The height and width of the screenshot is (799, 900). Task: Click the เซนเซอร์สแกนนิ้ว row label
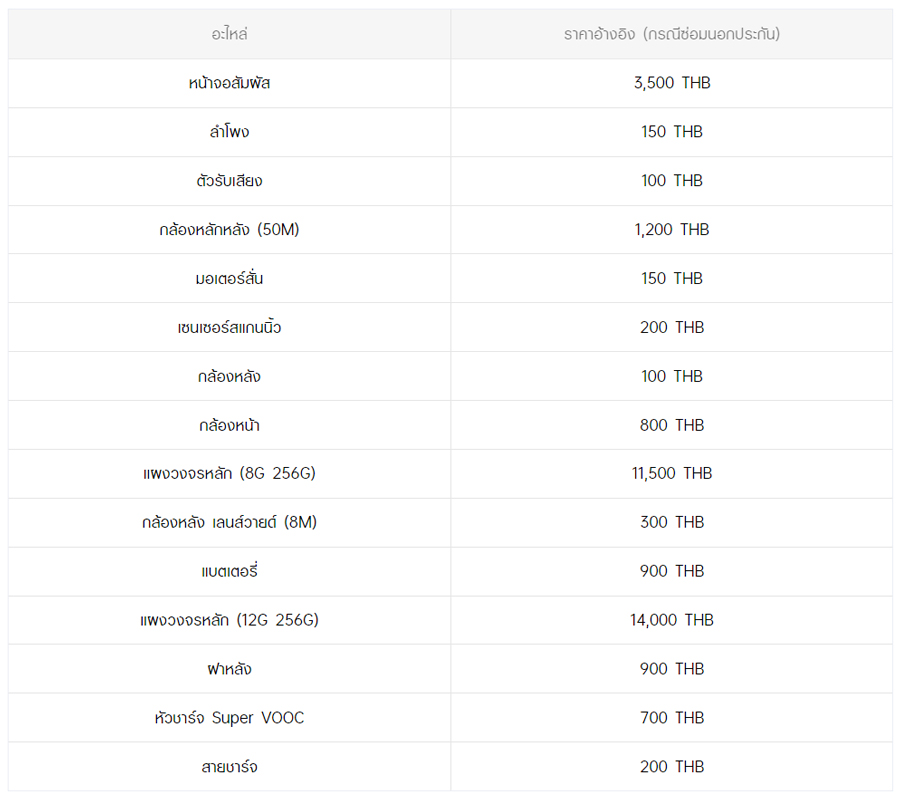click(229, 327)
